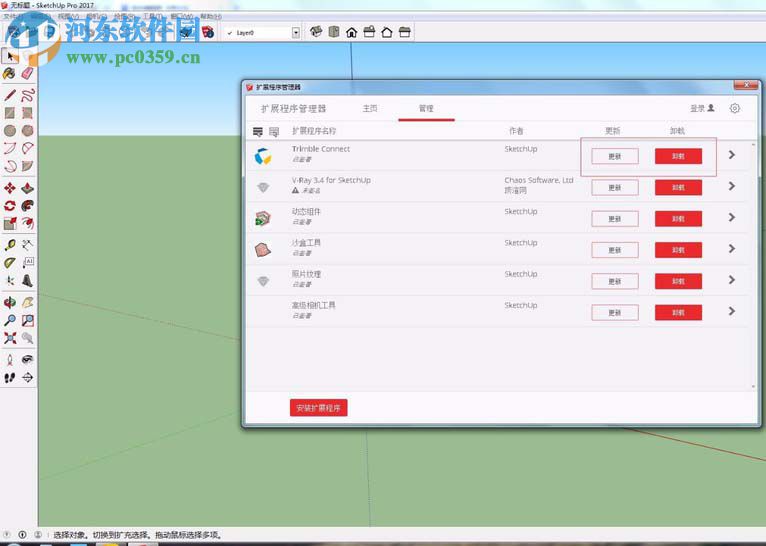Activate the Line pencil tool
Image resolution: width=766 pixels, height=546 pixels.
pos(10,95)
